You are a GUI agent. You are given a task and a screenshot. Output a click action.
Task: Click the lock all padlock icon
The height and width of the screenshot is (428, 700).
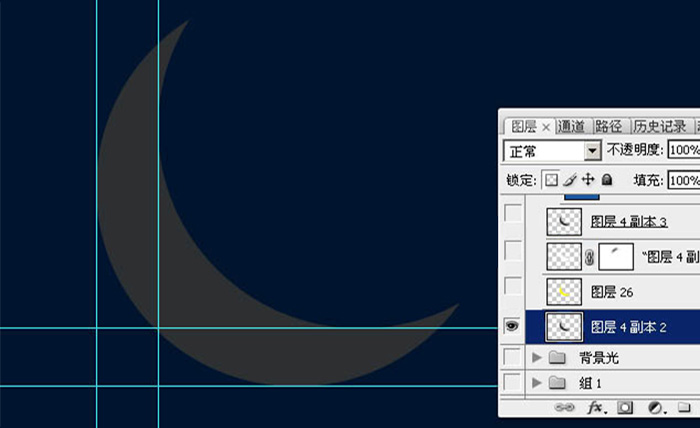pos(606,181)
